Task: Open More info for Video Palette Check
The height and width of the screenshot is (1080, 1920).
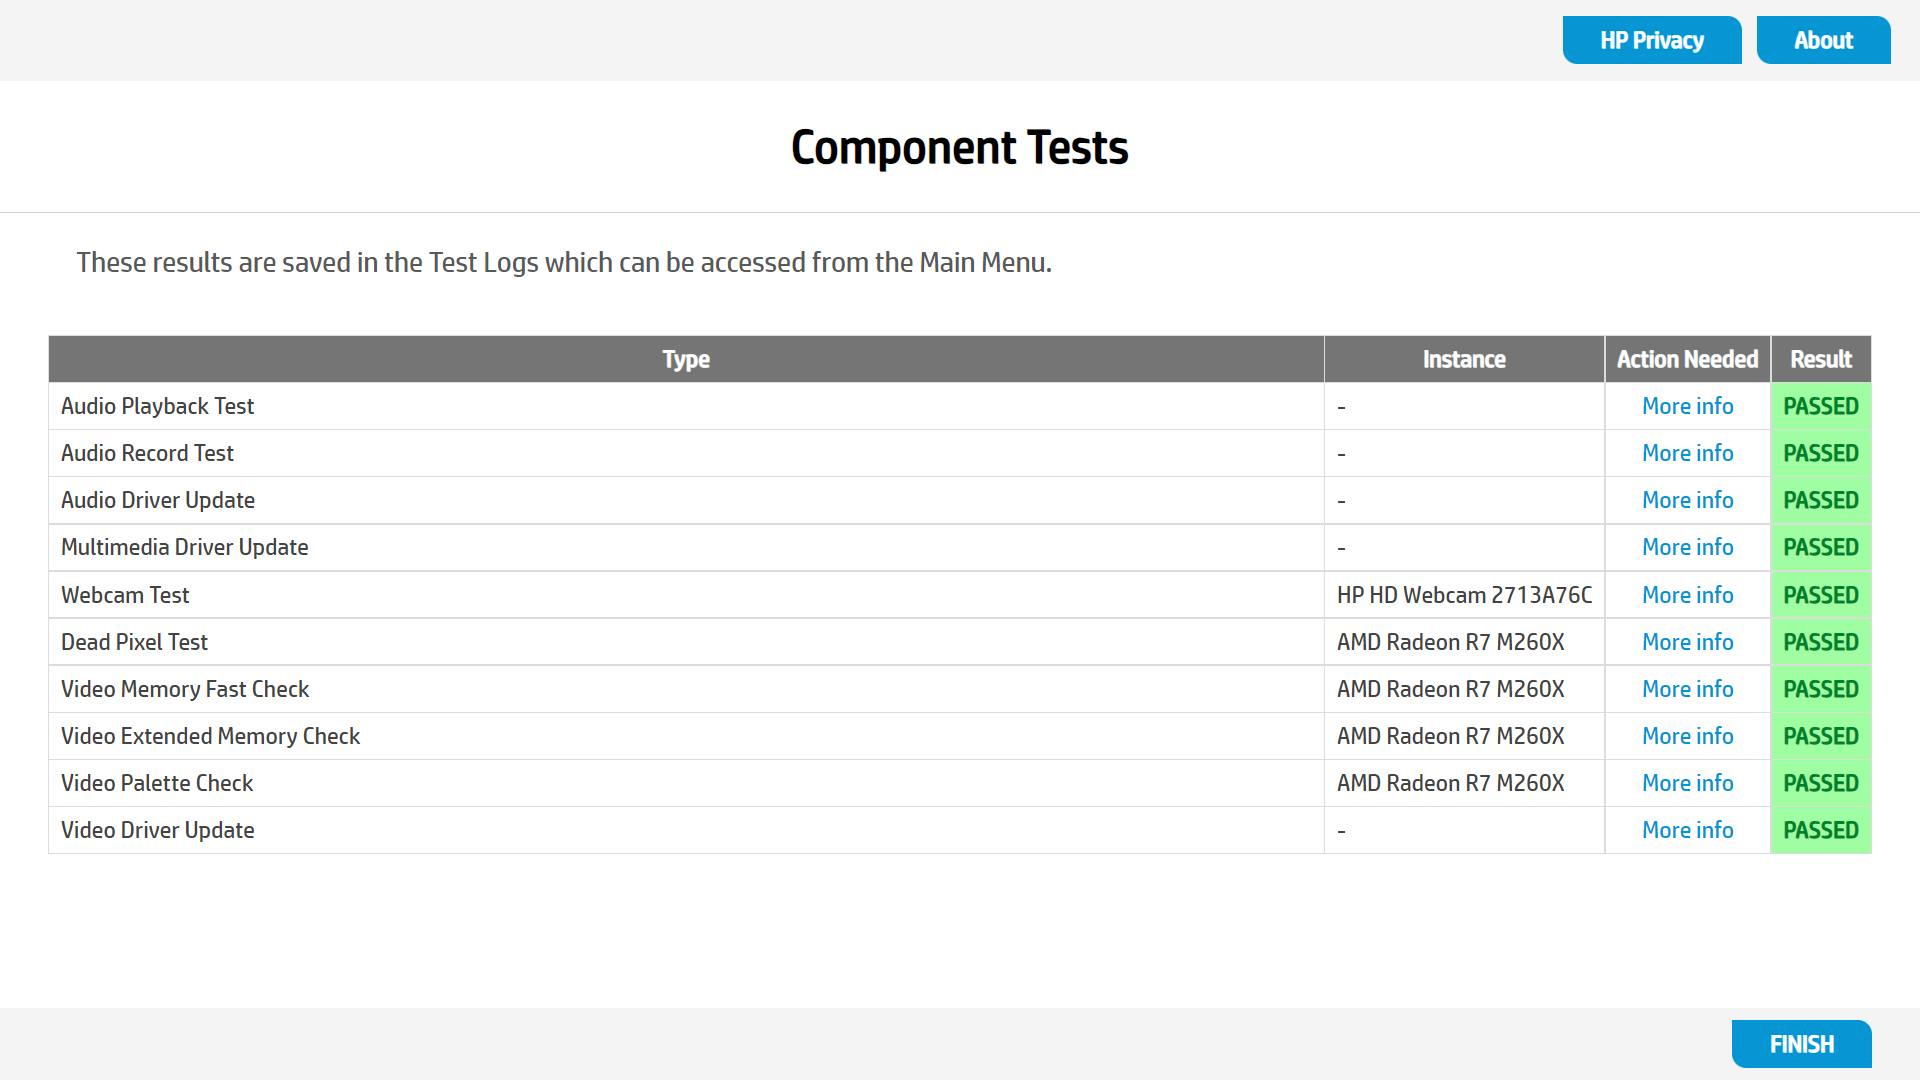Action: 1687,783
